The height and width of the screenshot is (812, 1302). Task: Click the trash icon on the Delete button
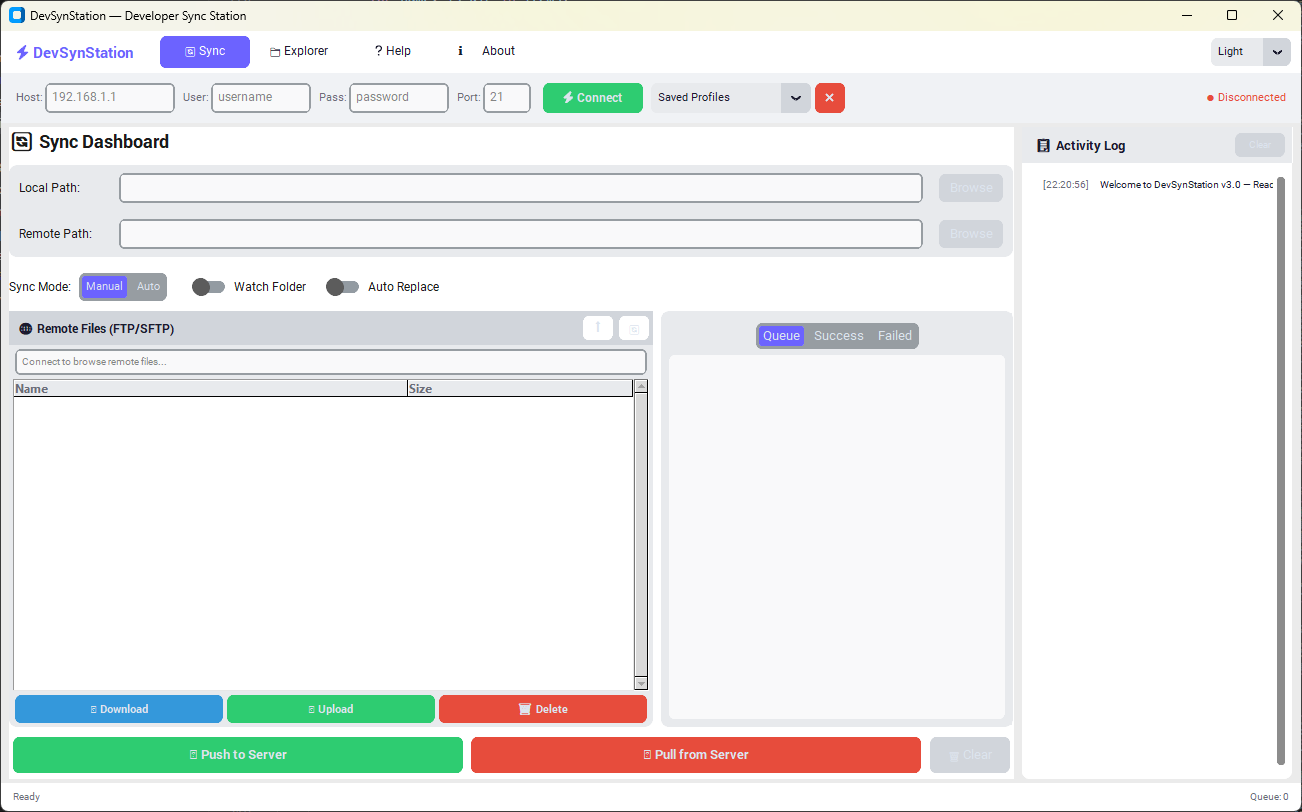pos(524,709)
